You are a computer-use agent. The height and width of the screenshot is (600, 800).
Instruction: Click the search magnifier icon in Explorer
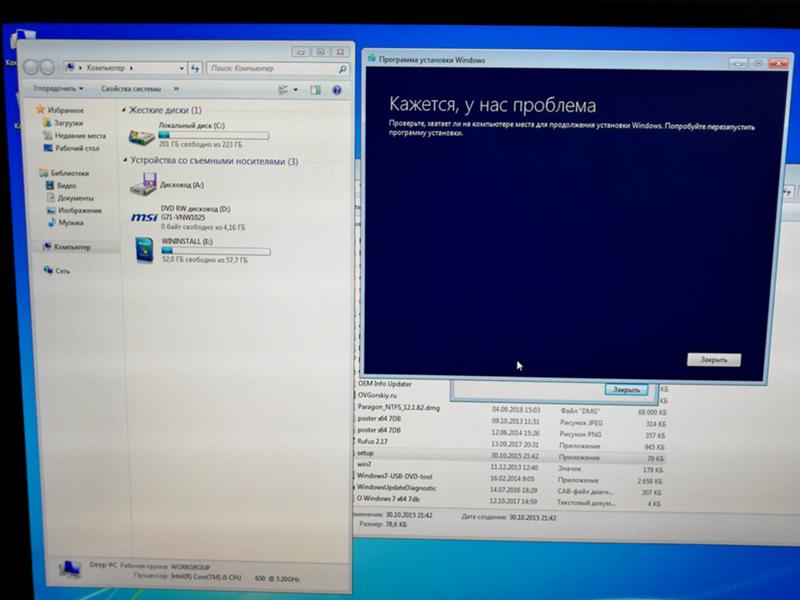pos(342,69)
